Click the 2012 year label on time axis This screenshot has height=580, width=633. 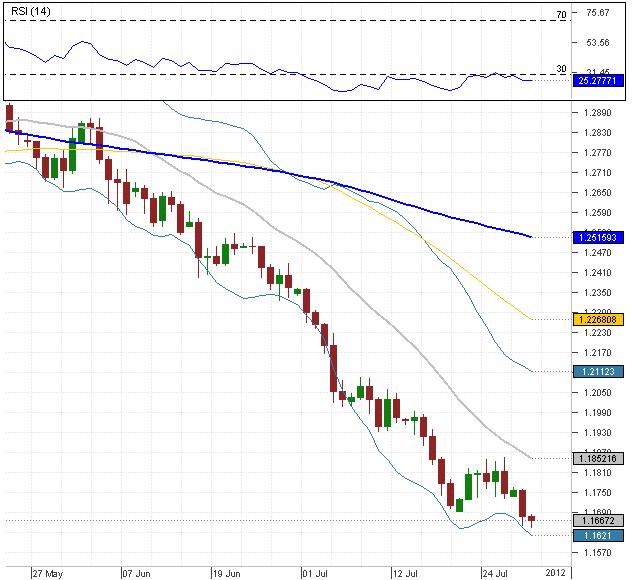click(555, 573)
